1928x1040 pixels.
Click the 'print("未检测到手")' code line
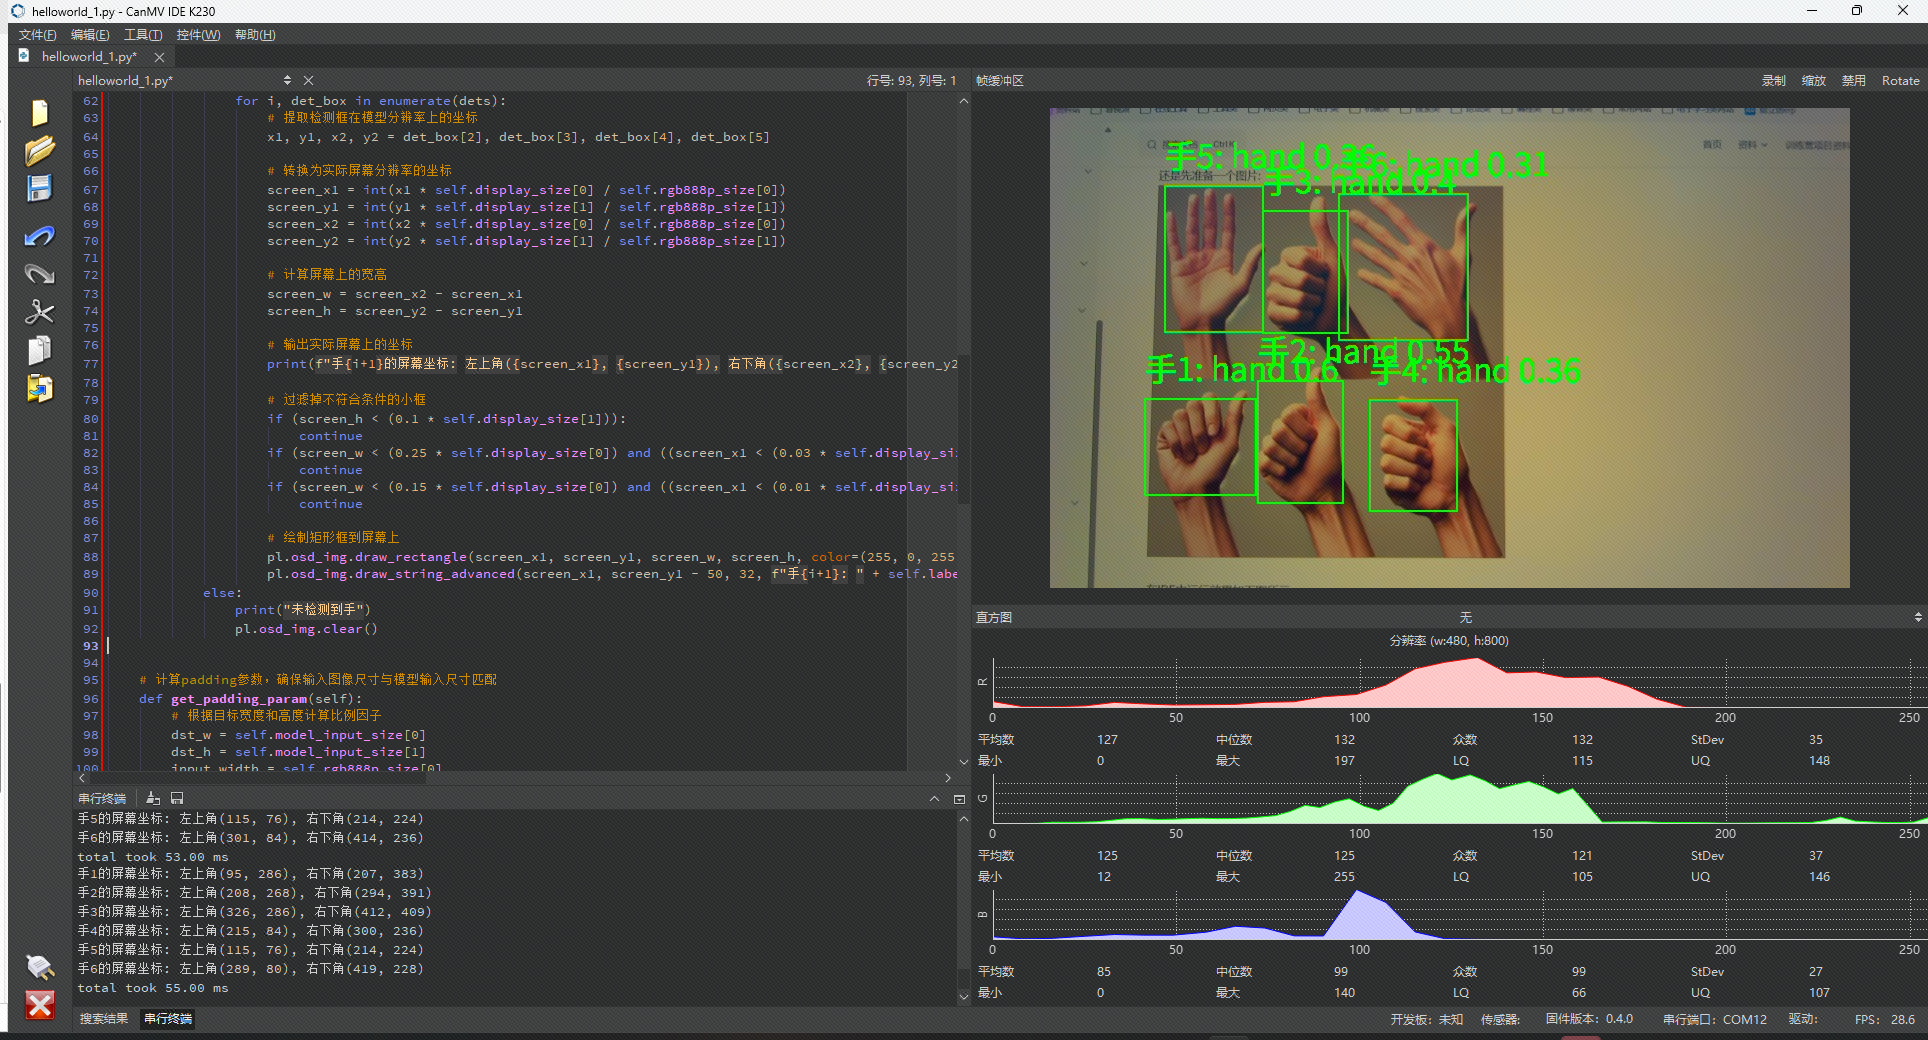click(303, 609)
